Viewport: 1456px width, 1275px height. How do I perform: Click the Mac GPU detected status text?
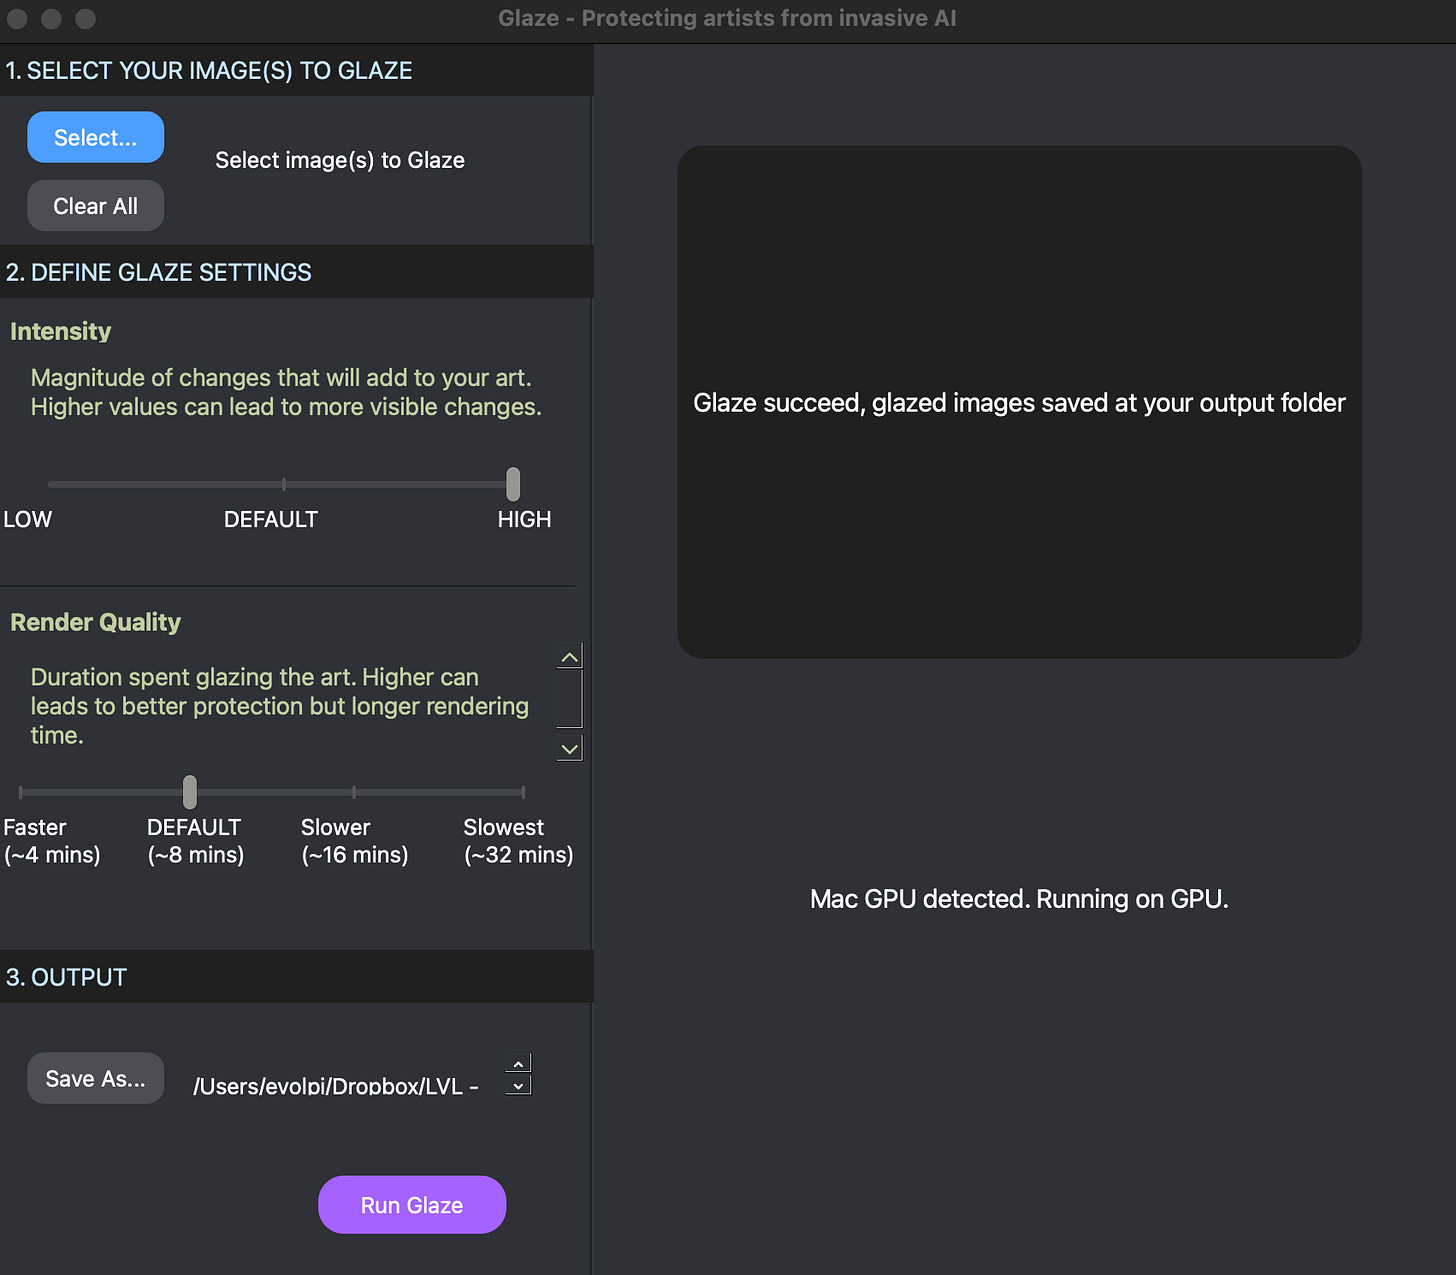click(1019, 899)
